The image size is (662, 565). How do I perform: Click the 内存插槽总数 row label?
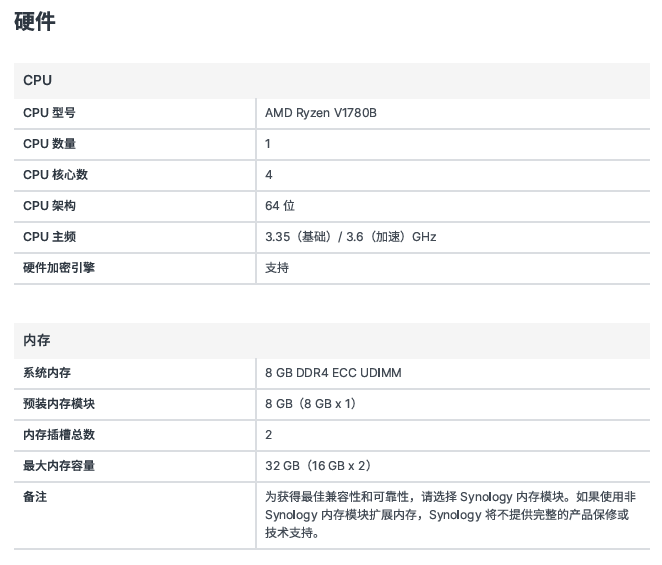tap(59, 435)
